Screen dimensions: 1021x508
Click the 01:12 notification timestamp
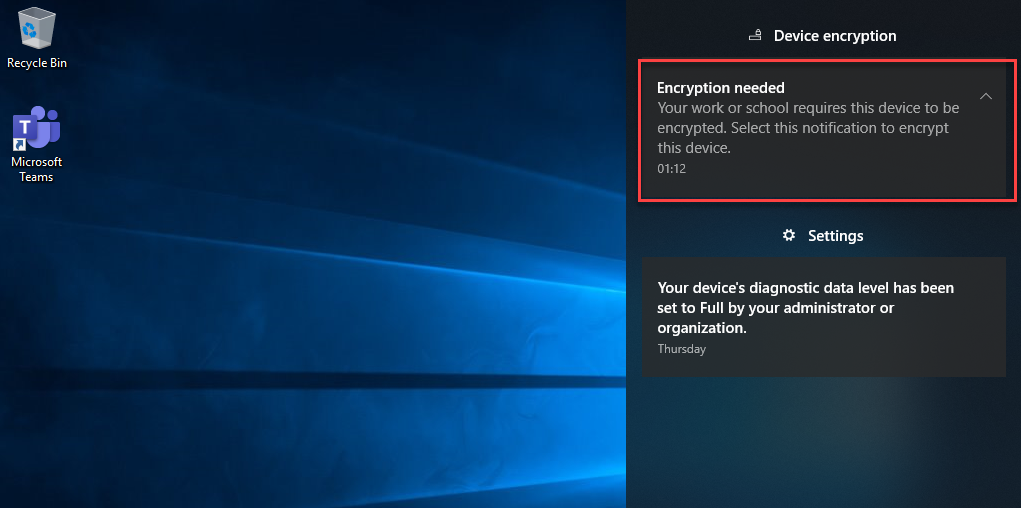click(x=671, y=168)
